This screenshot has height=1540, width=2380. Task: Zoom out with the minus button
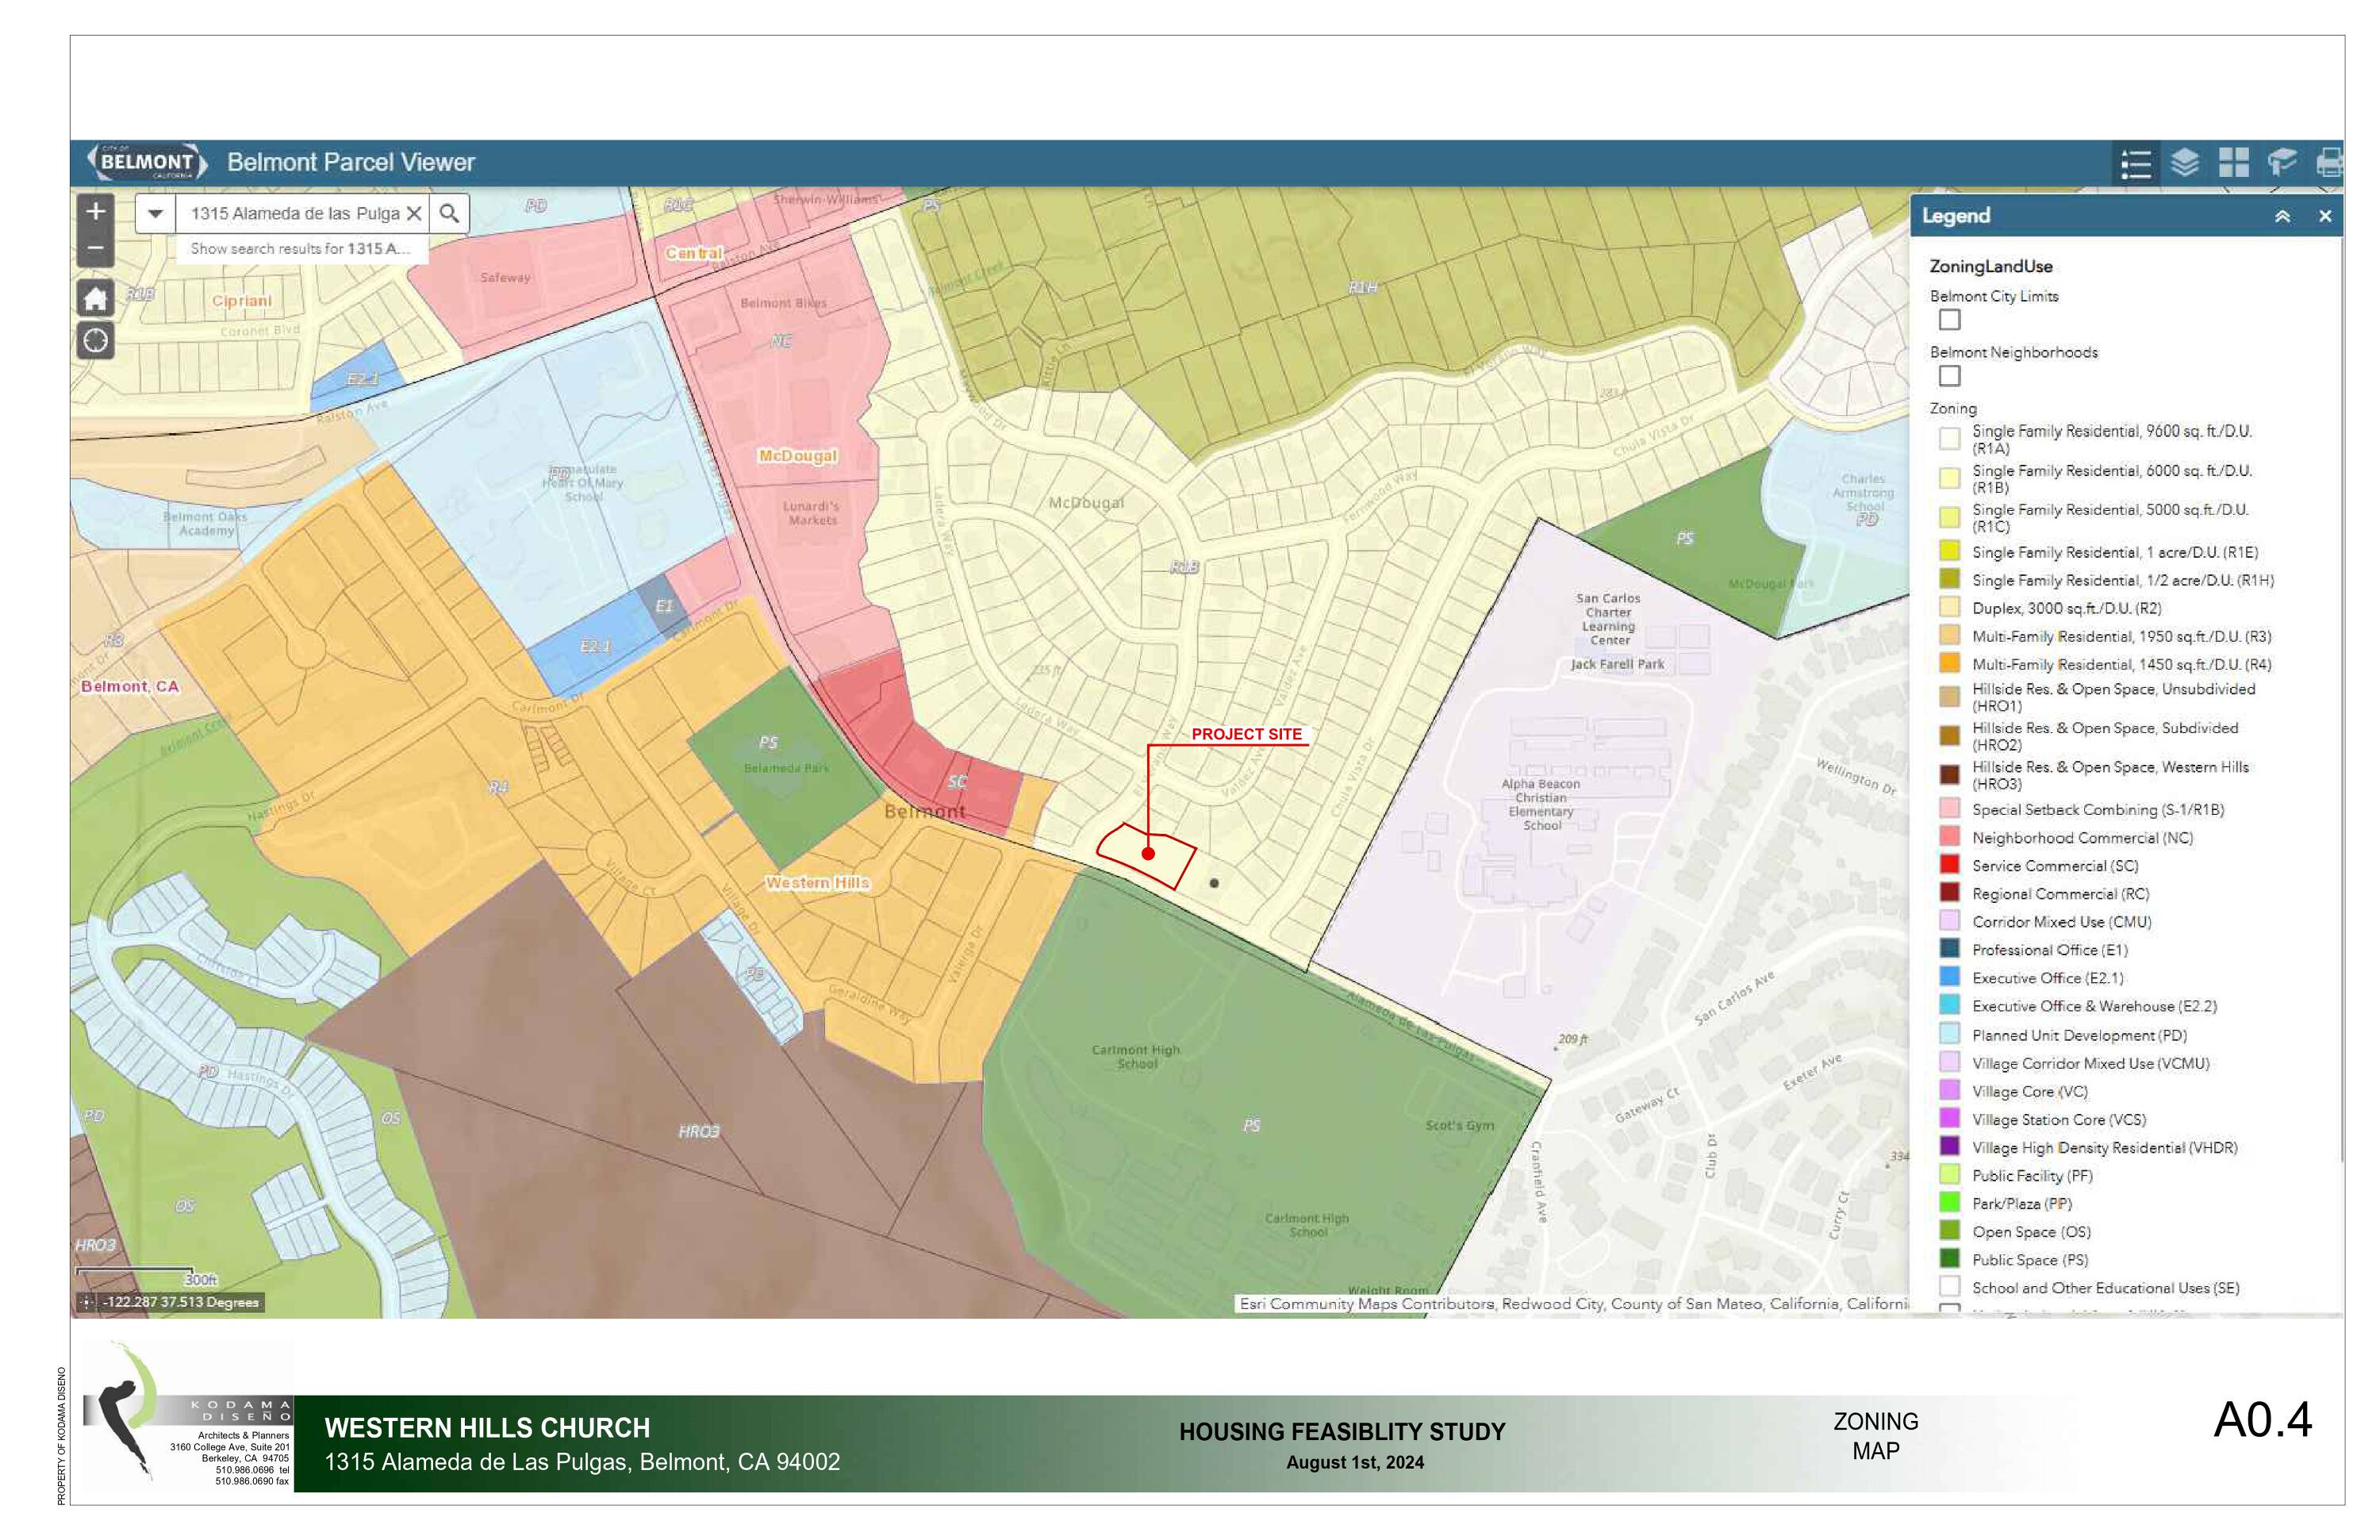[96, 248]
